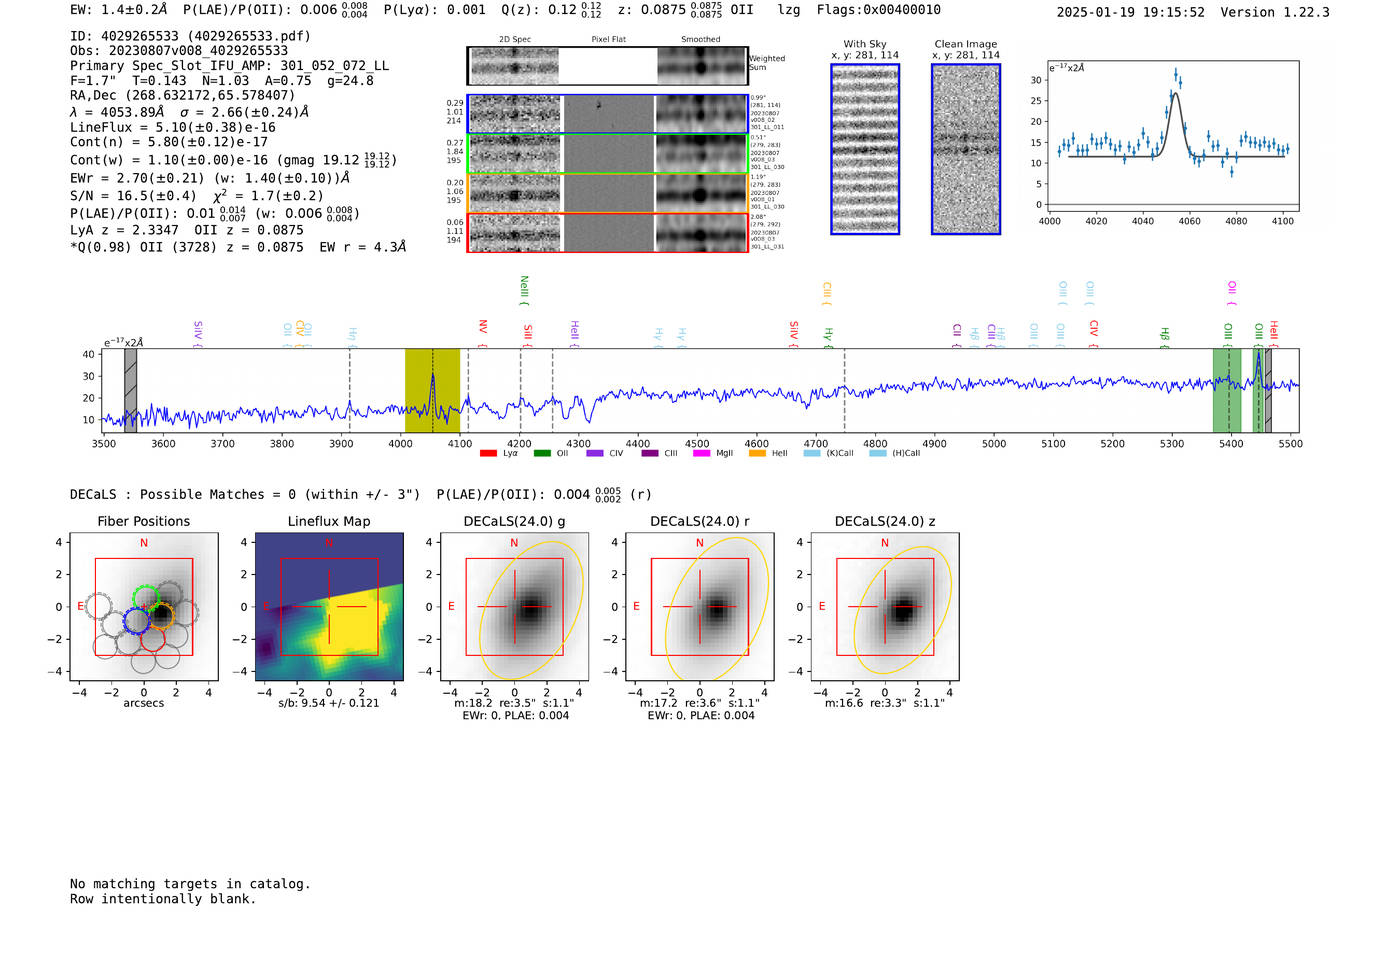The image size is (1400, 953).
Task: Click the hatched gray band near 3550
Action: pyautogui.click(x=130, y=390)
